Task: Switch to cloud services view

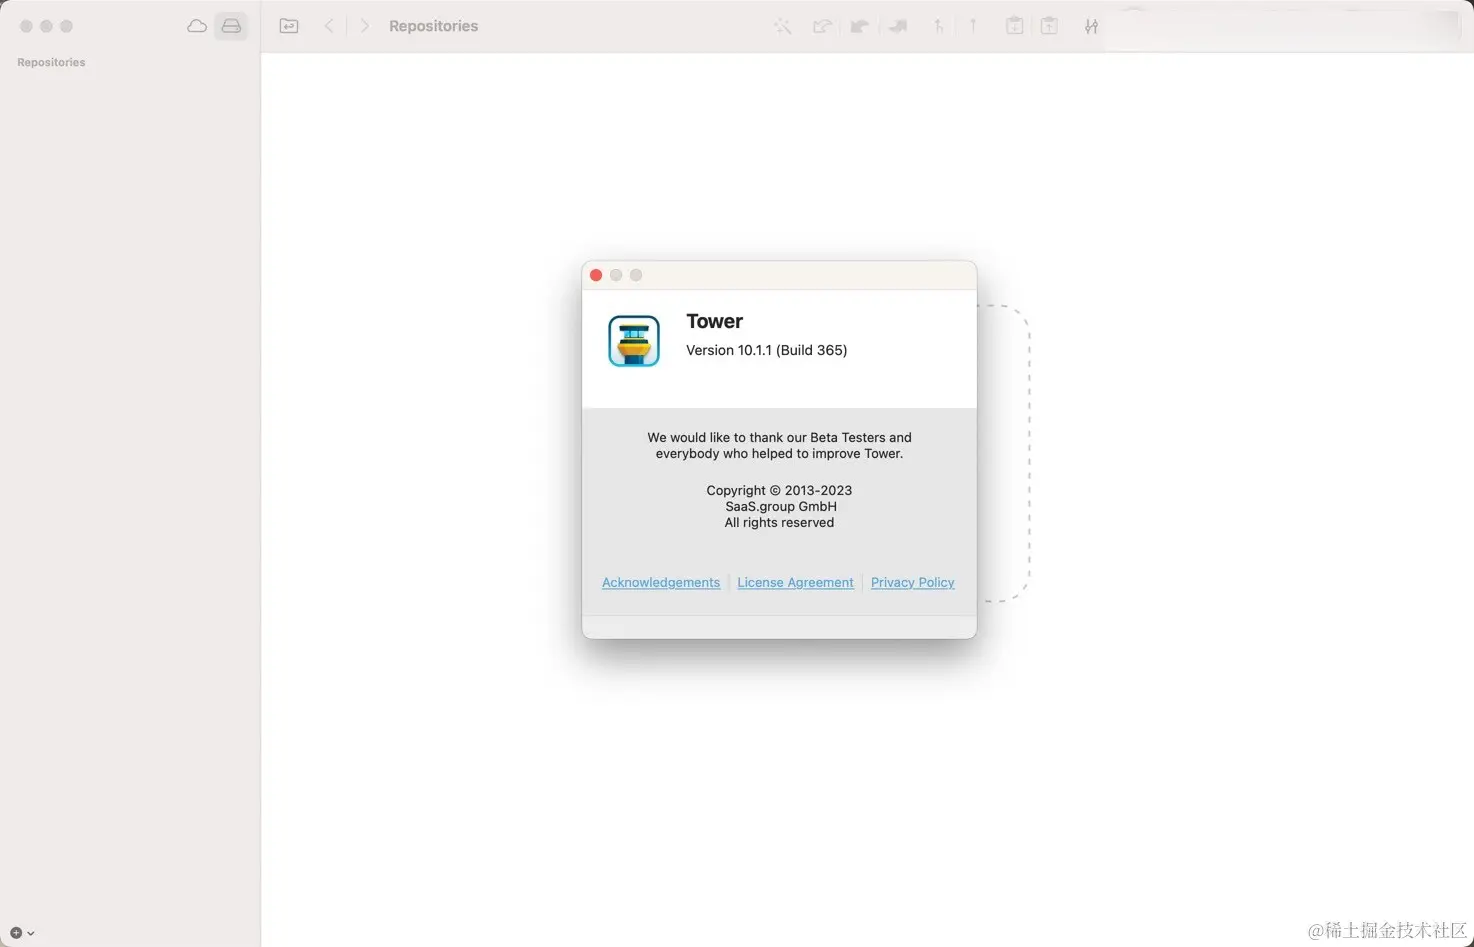Action: pos(197,26)
